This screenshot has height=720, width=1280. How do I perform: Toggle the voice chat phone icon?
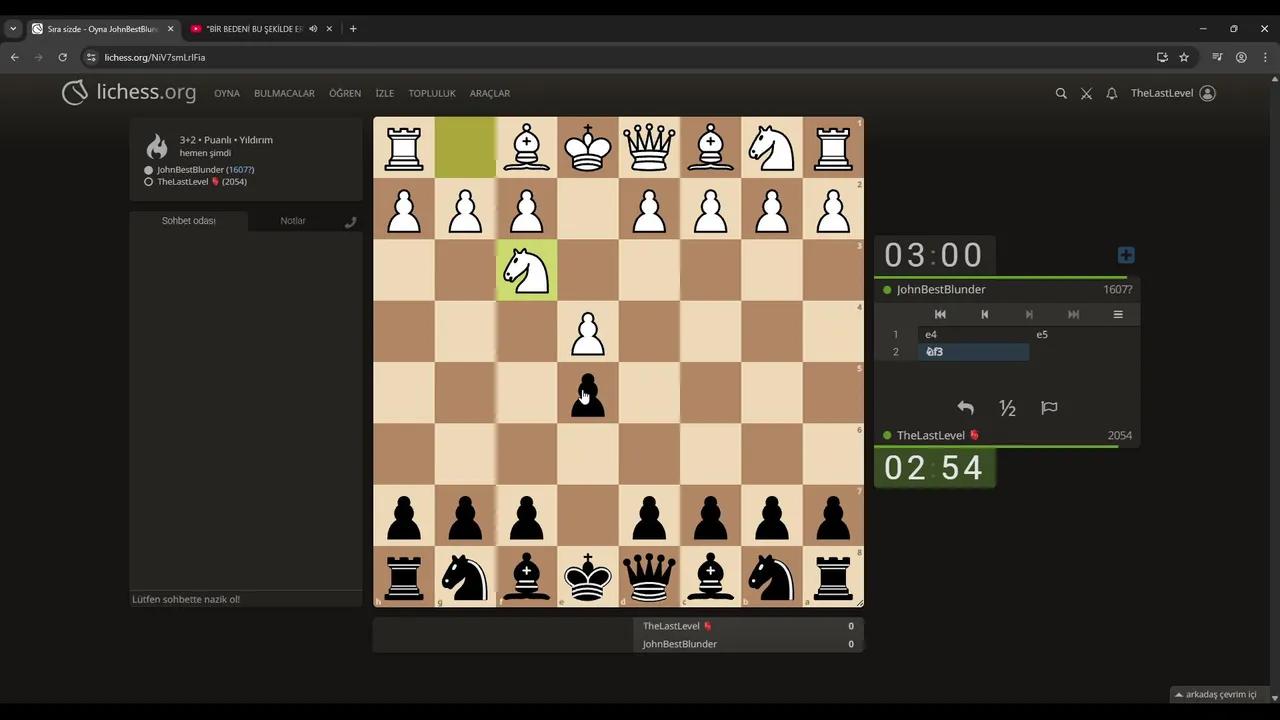pyautogui.click(x=350, y=222)
